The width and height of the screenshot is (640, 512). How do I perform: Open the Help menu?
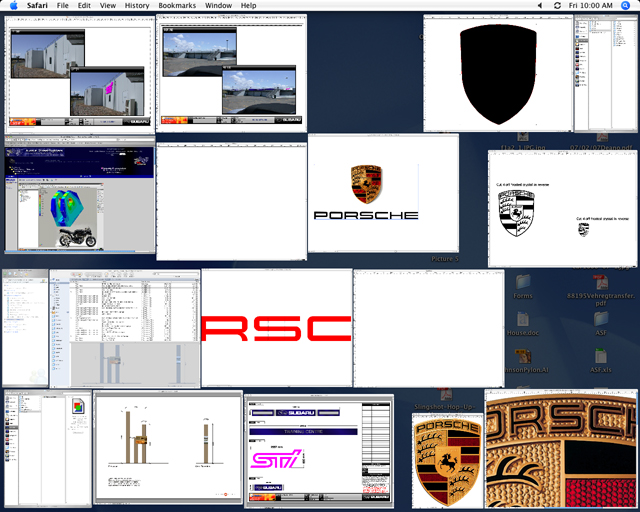248,5
